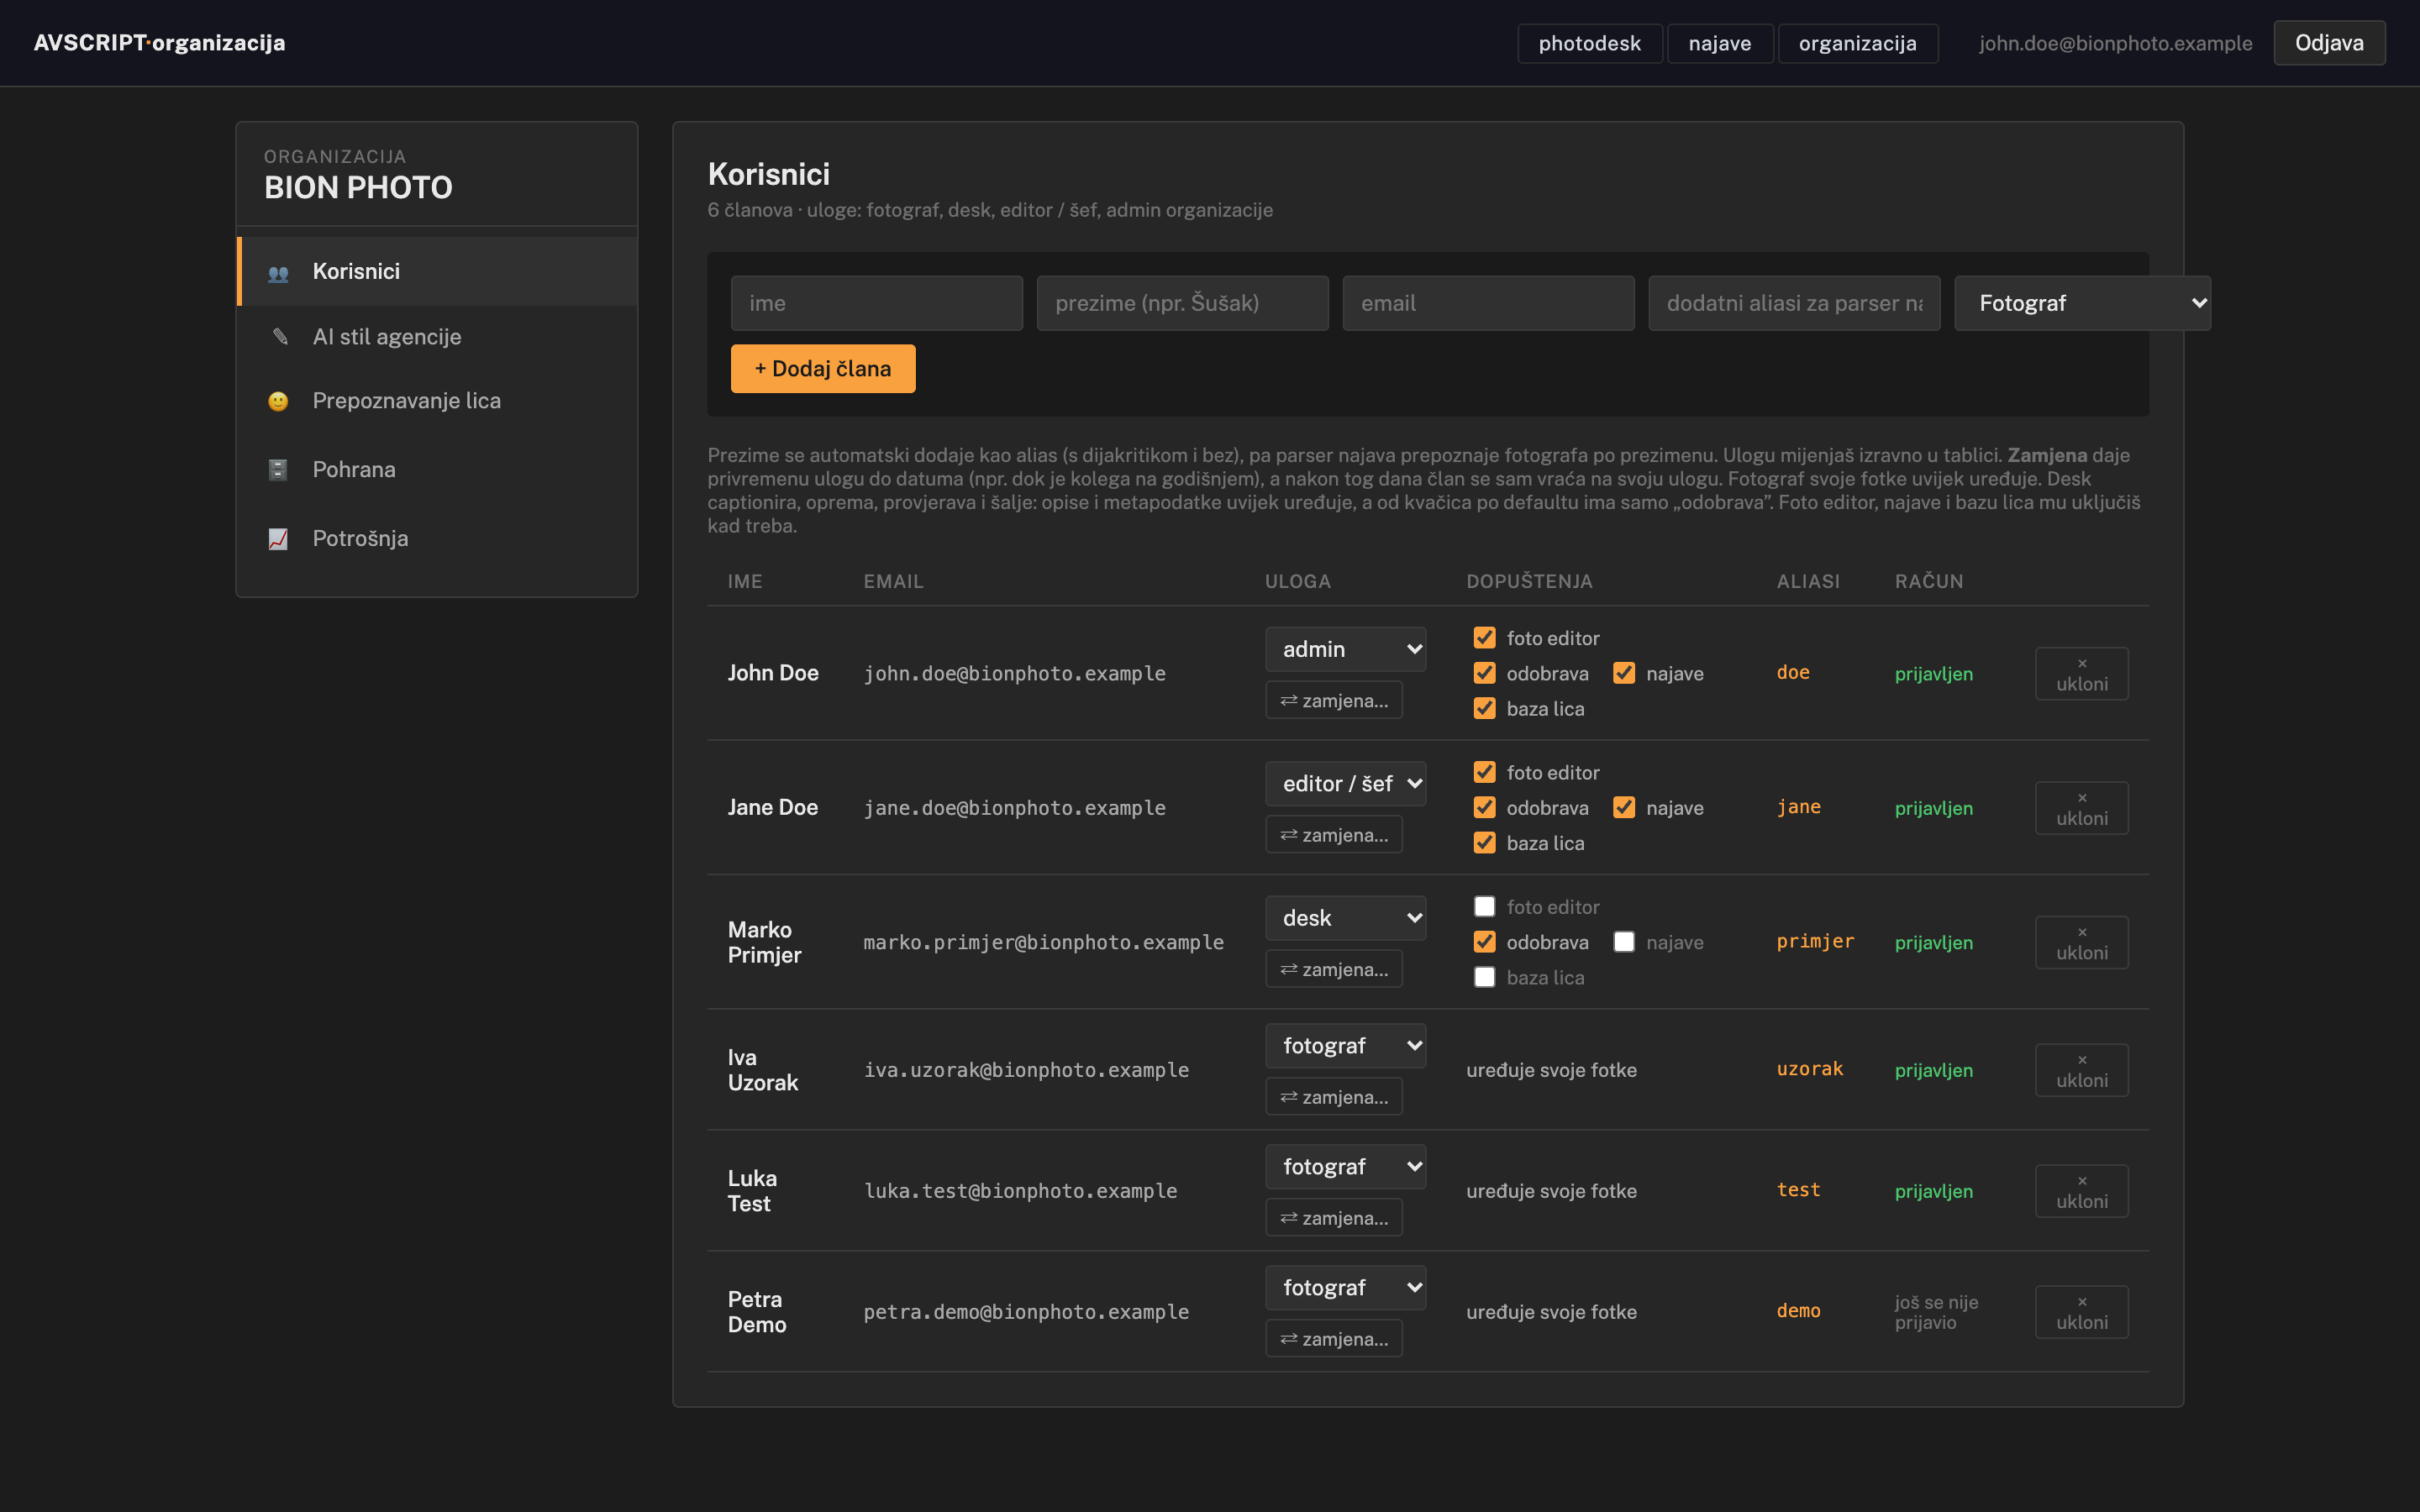Uncheck baza lica for John Doe
Screen dimensions: 2420x1512
[x=1485, y=708]
